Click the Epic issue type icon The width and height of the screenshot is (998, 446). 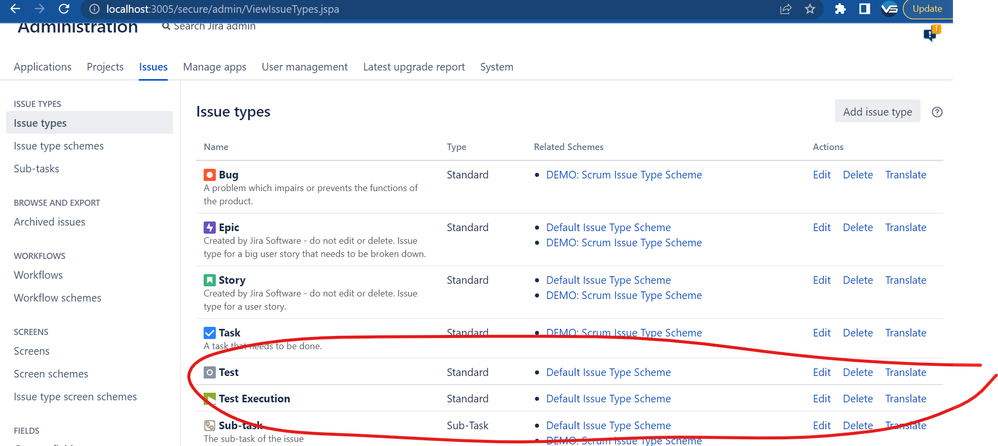(x=209, y=228)
